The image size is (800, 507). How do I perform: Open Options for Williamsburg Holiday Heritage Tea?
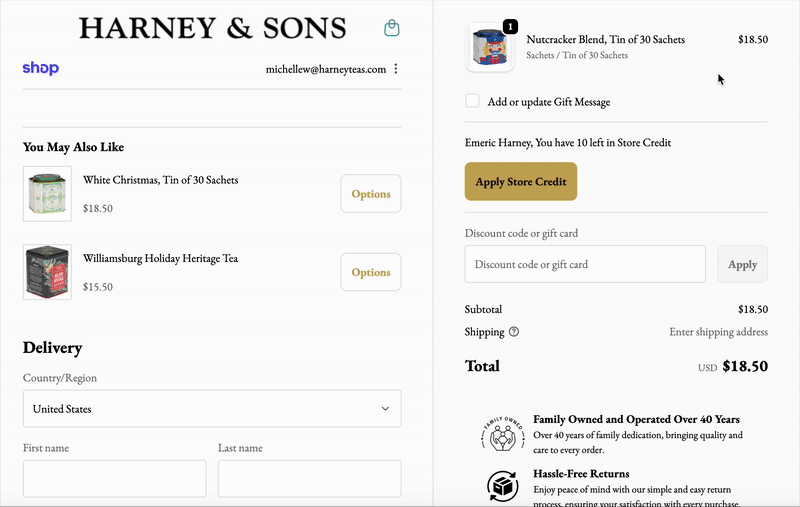coord(371,272)
